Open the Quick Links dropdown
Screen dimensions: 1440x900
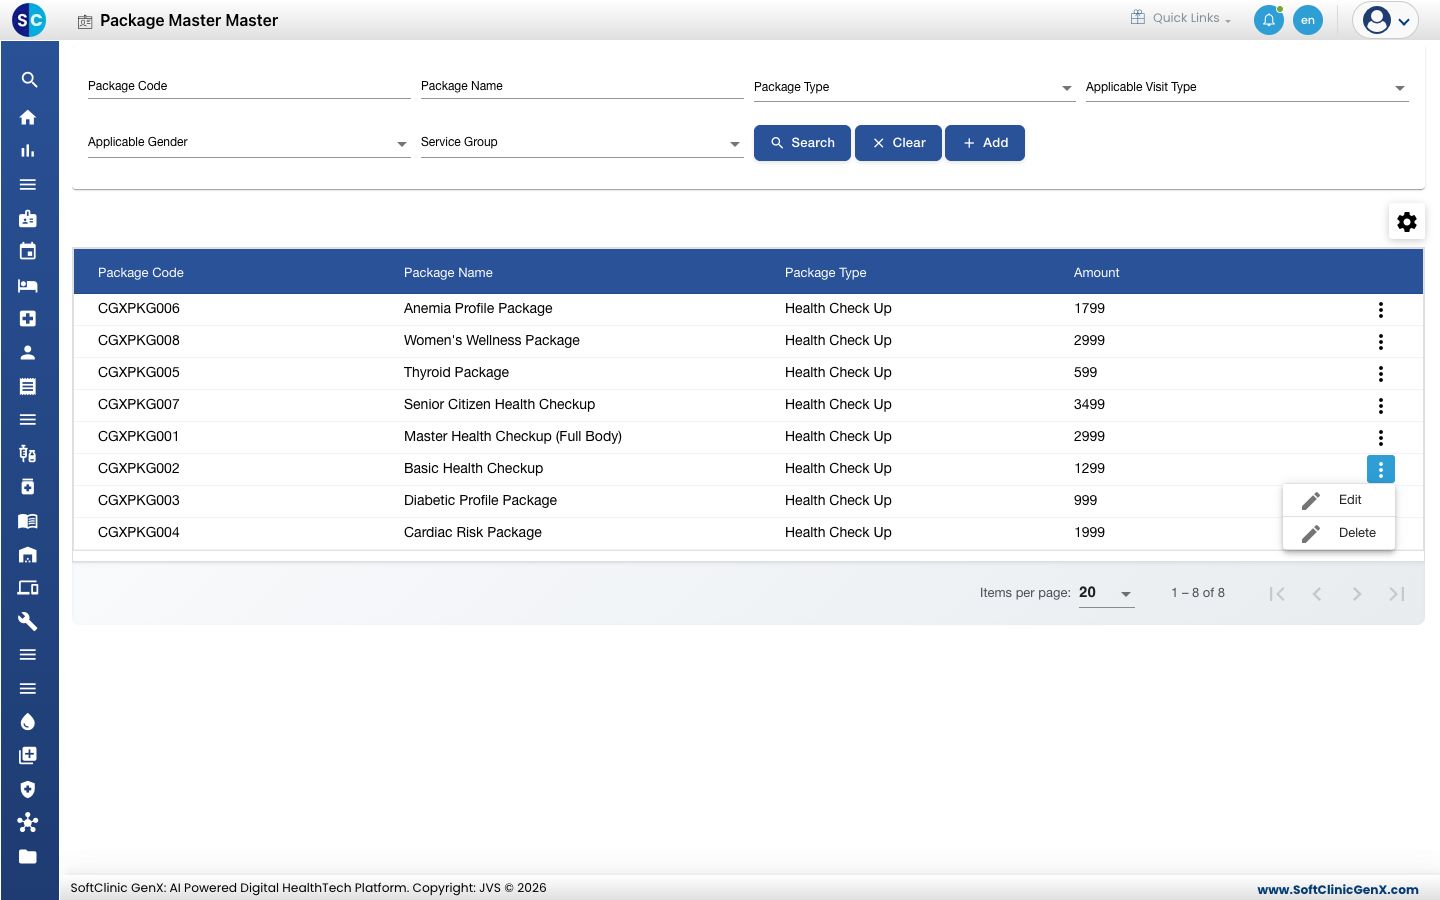pyautogui.click(x=1181, y=18)
